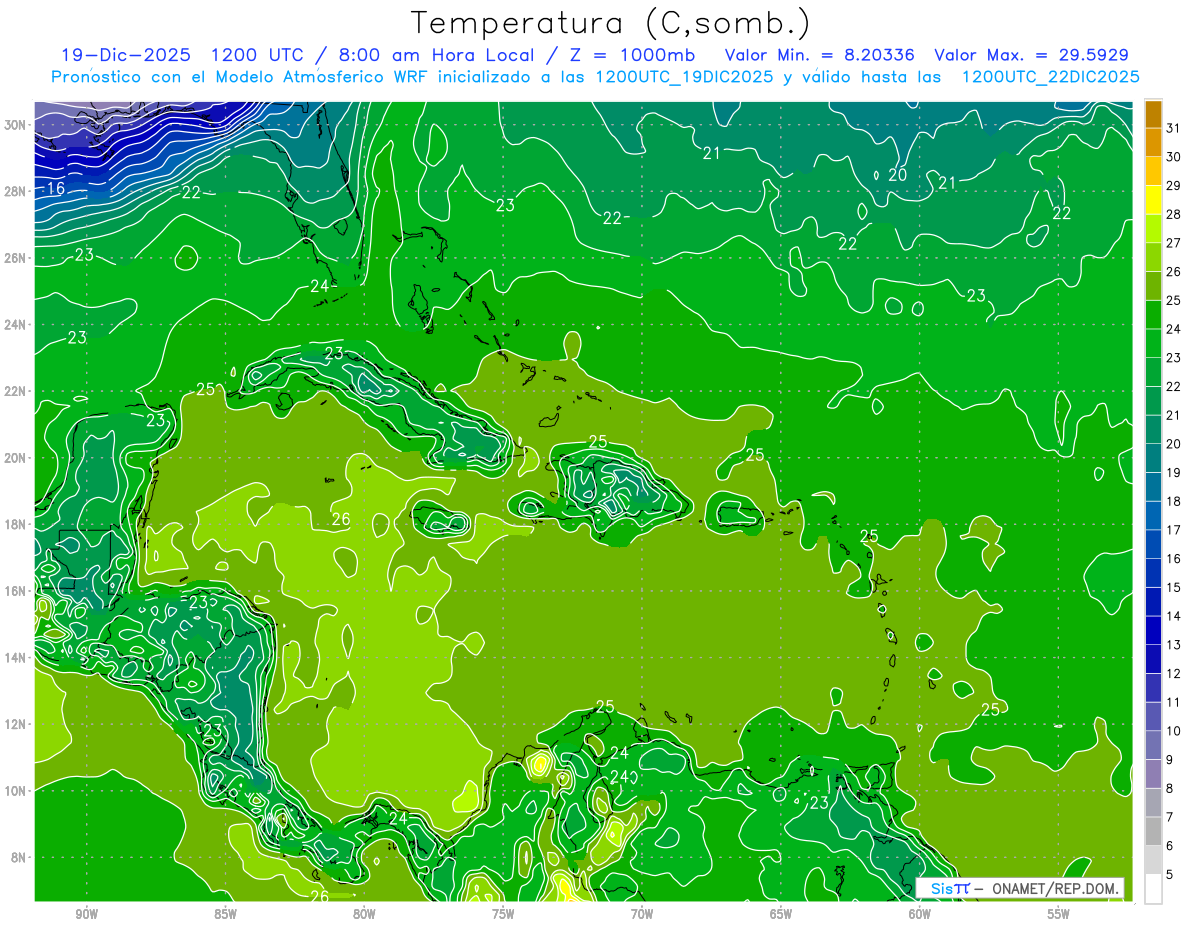Select "Valor Min. = 8.20336" text
The image size is (1200, 927).
click(x=821, y=55)
